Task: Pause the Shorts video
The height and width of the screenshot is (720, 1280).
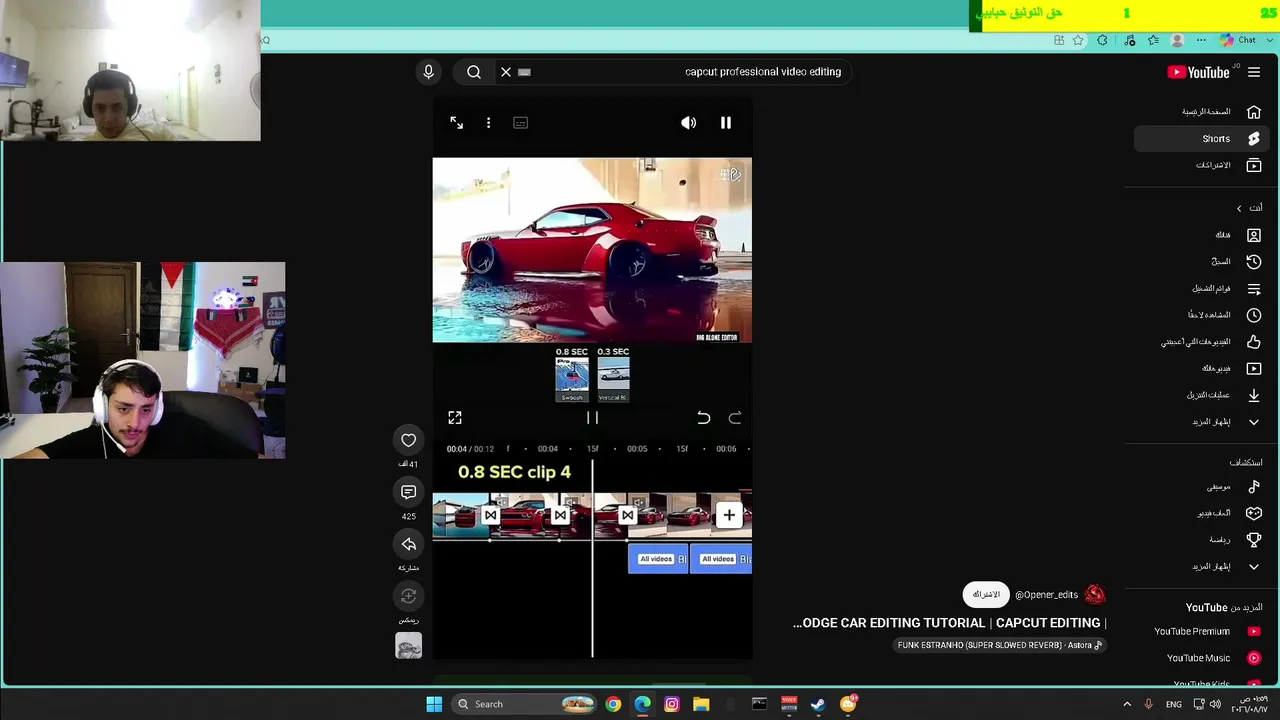Action: click(726, 123)
